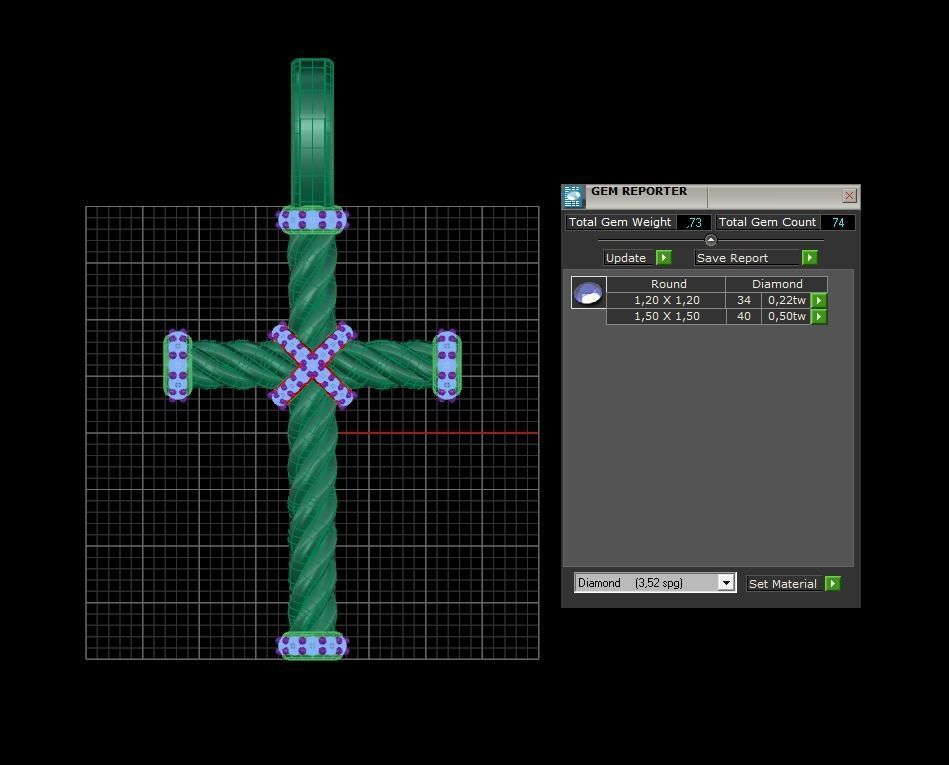Select the pendant bail loop at the top

pos(312,133)
